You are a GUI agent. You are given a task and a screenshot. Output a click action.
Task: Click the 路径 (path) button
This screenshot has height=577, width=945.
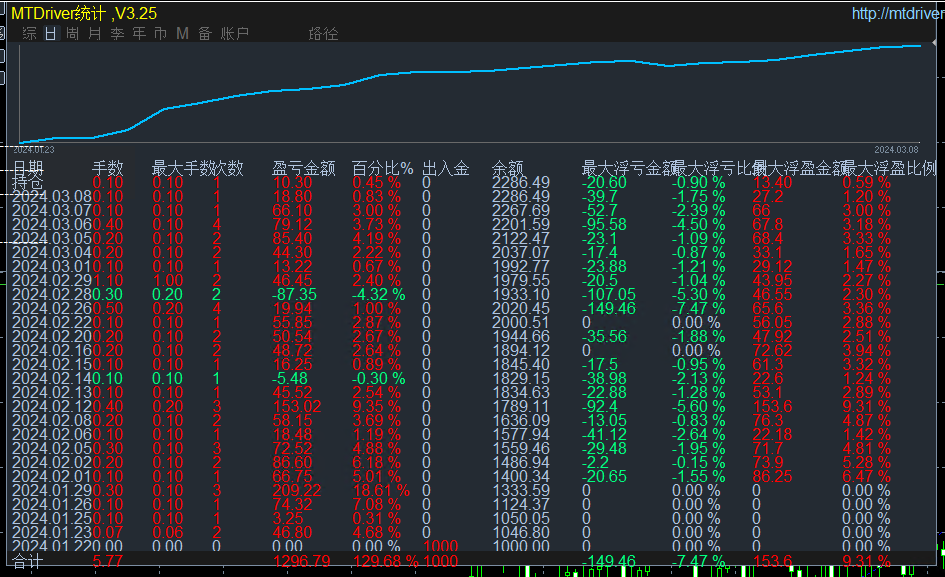pos(323,34)
